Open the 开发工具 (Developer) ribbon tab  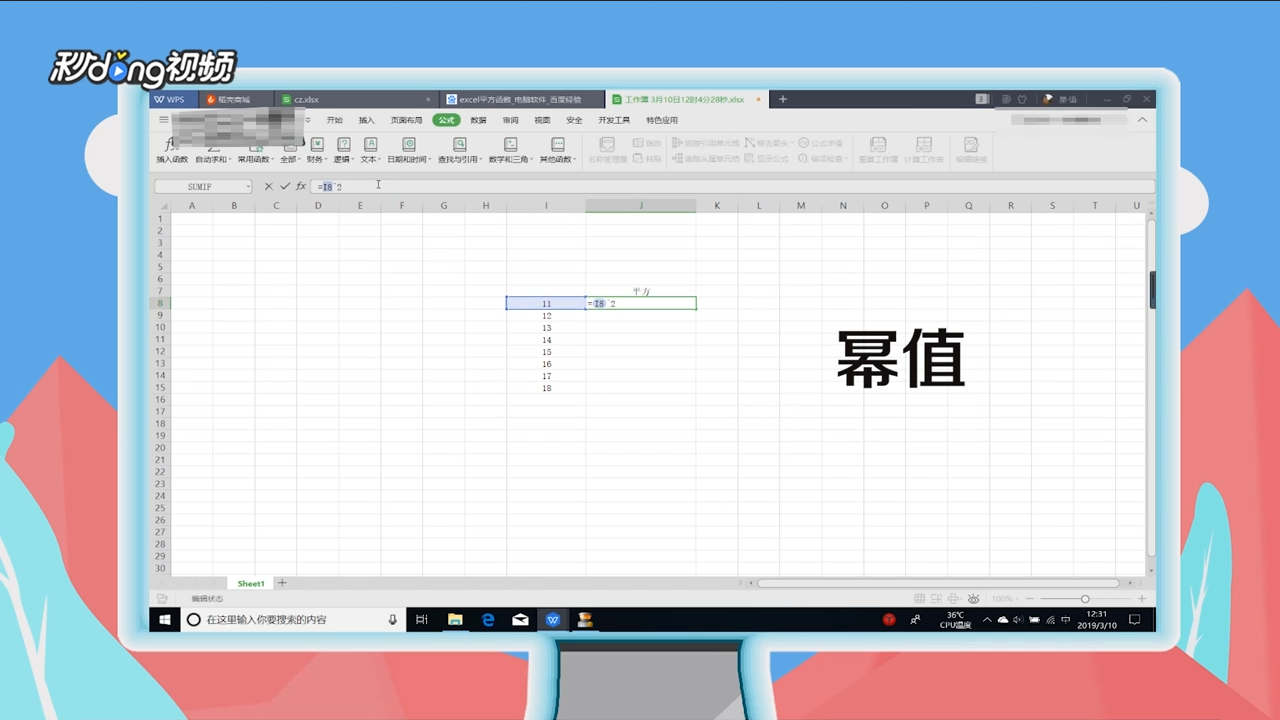click(614, 120)
